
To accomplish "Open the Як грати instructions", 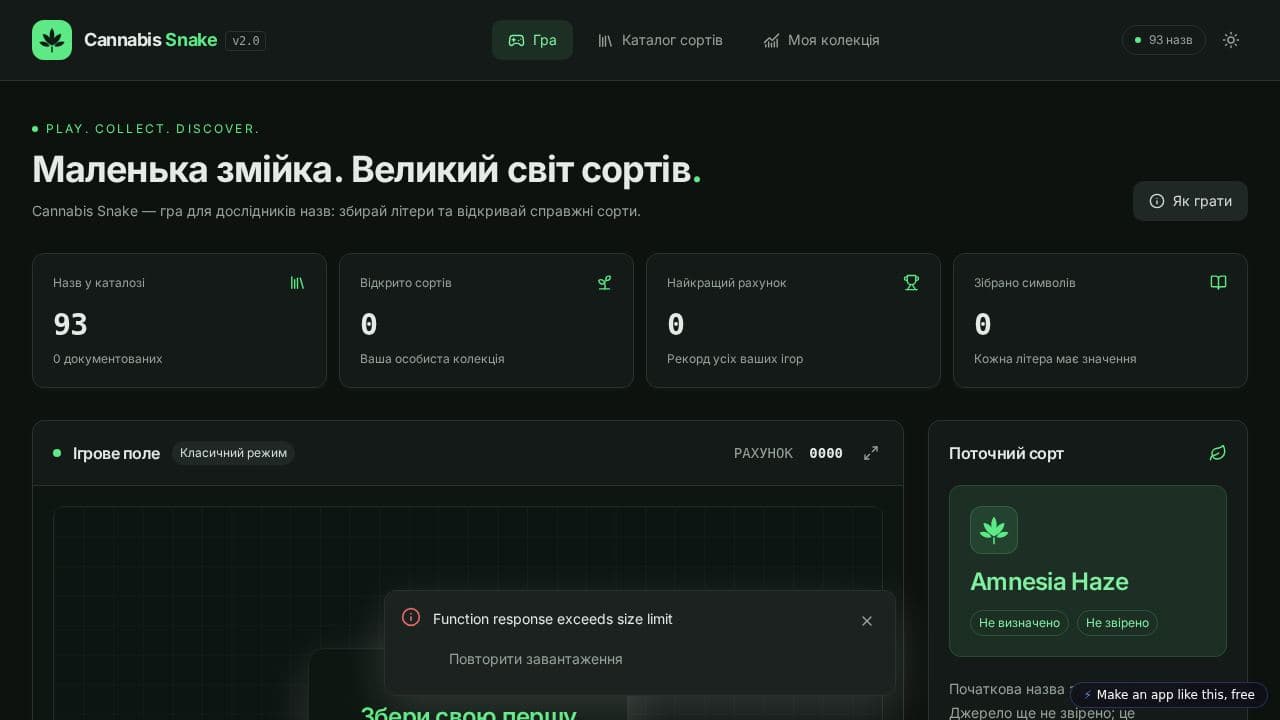I will pyautogui.click(x=1190, y=201).
